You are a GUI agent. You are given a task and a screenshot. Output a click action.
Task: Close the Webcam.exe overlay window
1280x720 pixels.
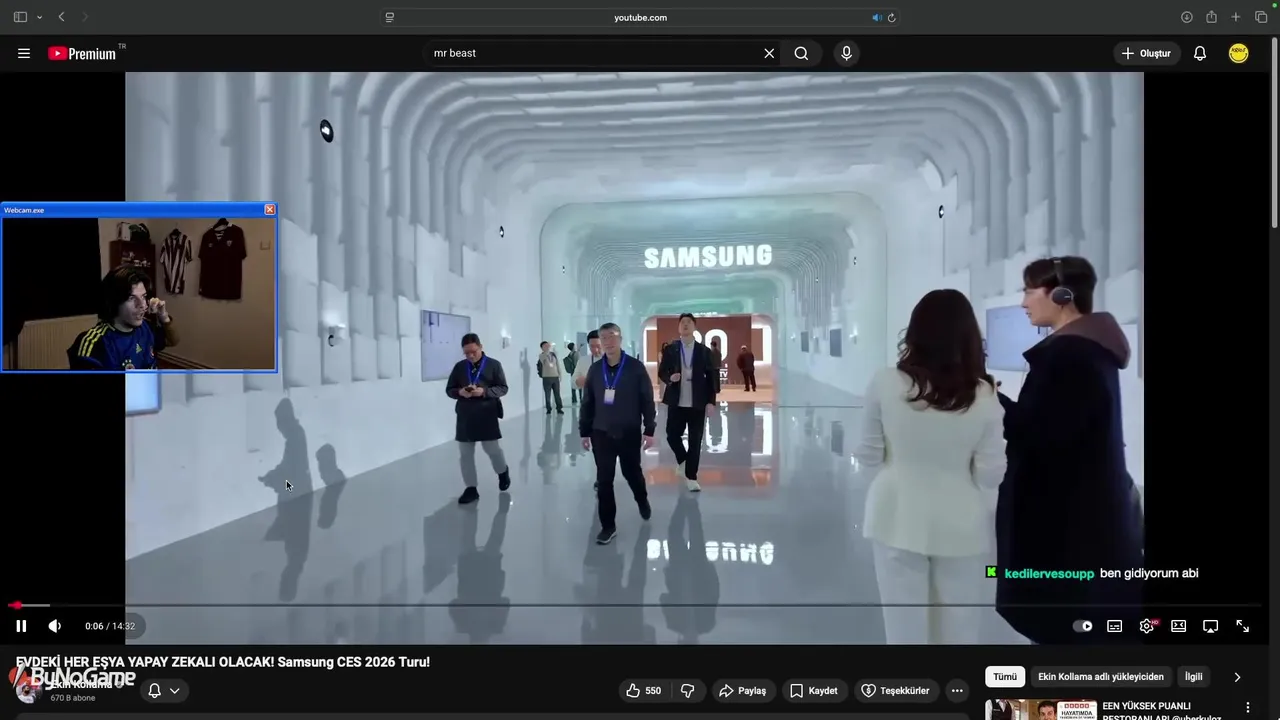[269, 210]
